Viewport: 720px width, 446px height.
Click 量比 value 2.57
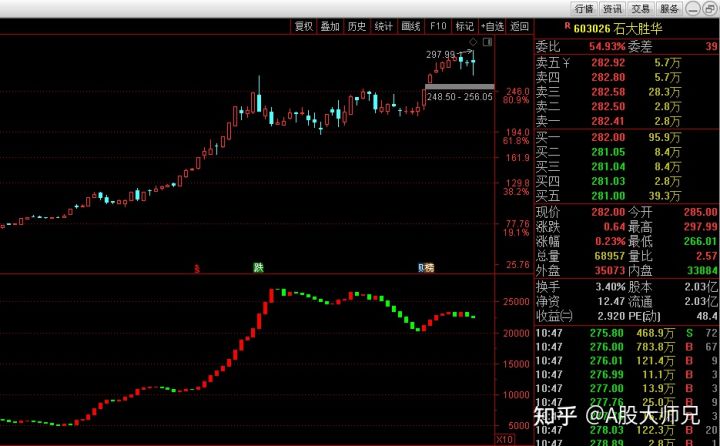click(x=706, y=256)
